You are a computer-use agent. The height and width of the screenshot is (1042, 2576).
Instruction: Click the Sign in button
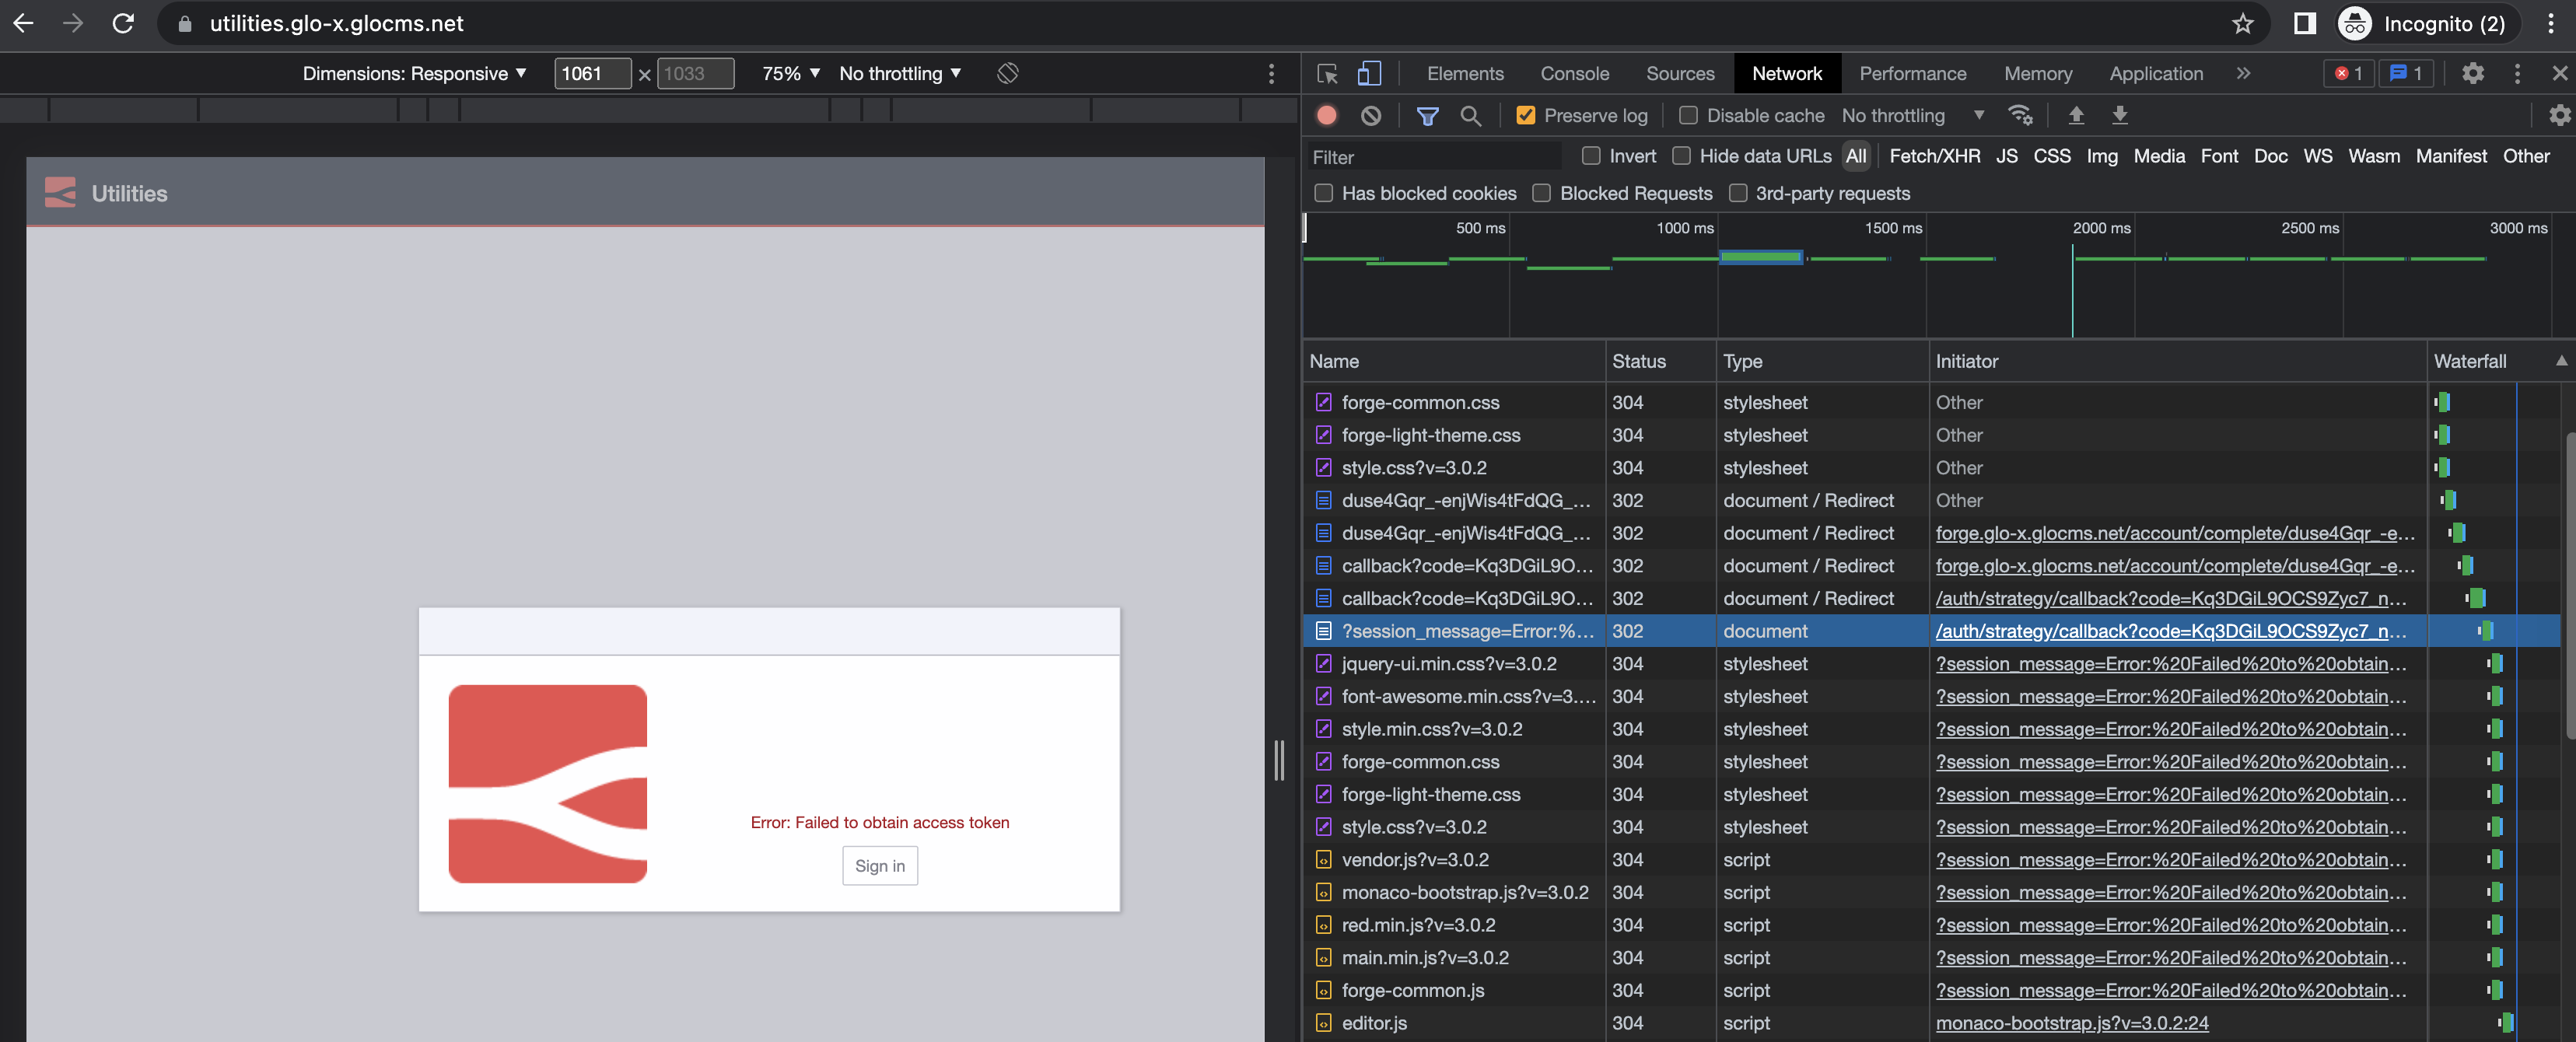click(879, 865)
